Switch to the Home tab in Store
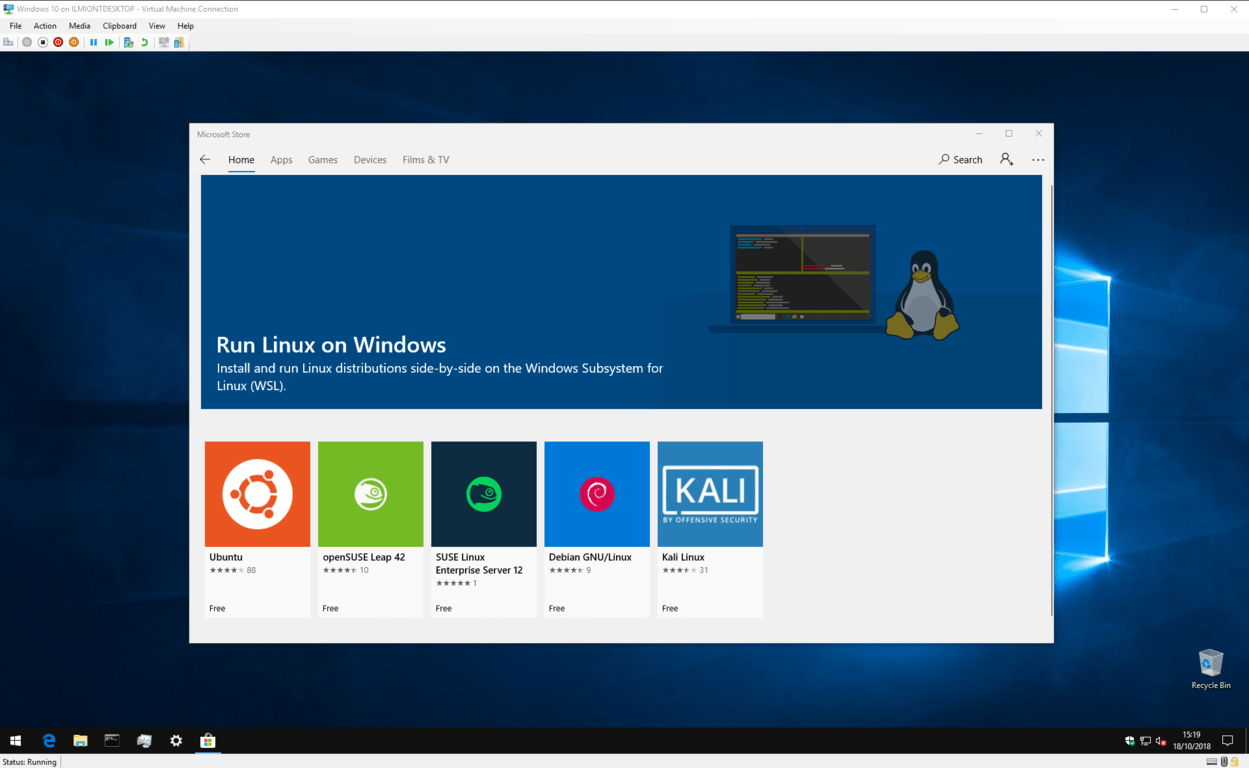 coord(241,160)
